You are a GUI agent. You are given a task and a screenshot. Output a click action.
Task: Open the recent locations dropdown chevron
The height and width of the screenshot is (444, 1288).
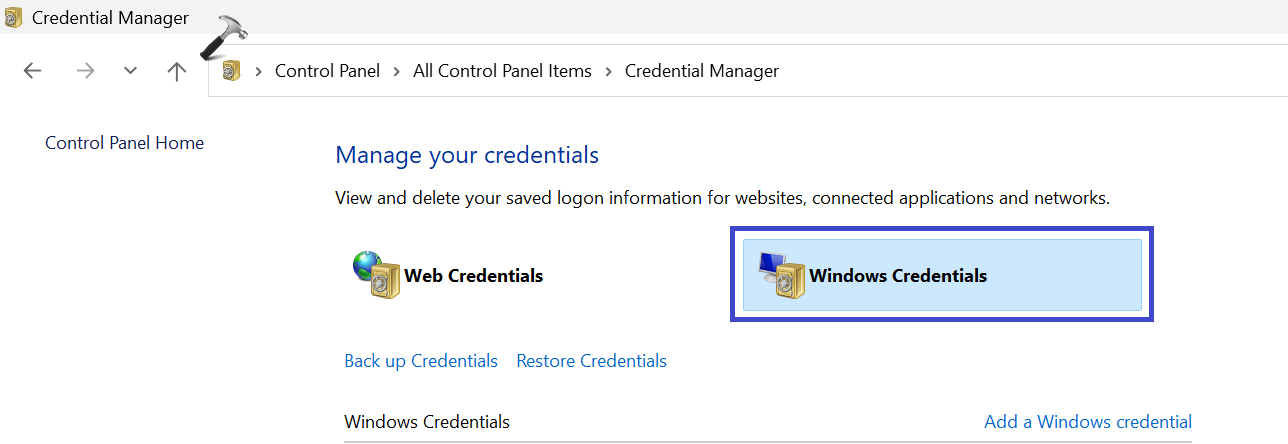coord(130,71)
